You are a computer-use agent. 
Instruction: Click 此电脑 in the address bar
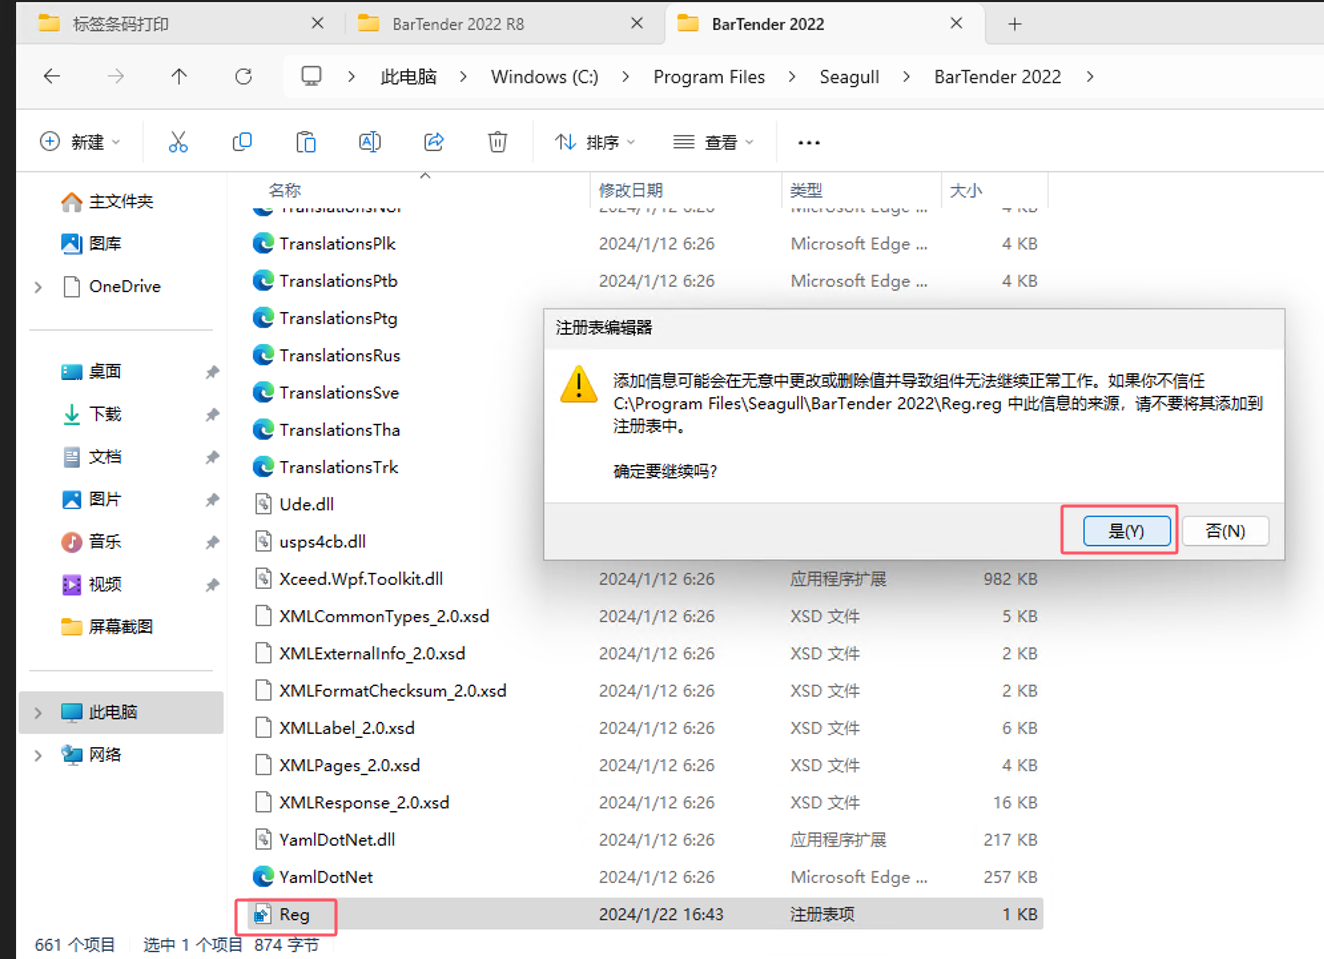coord(408,77)
